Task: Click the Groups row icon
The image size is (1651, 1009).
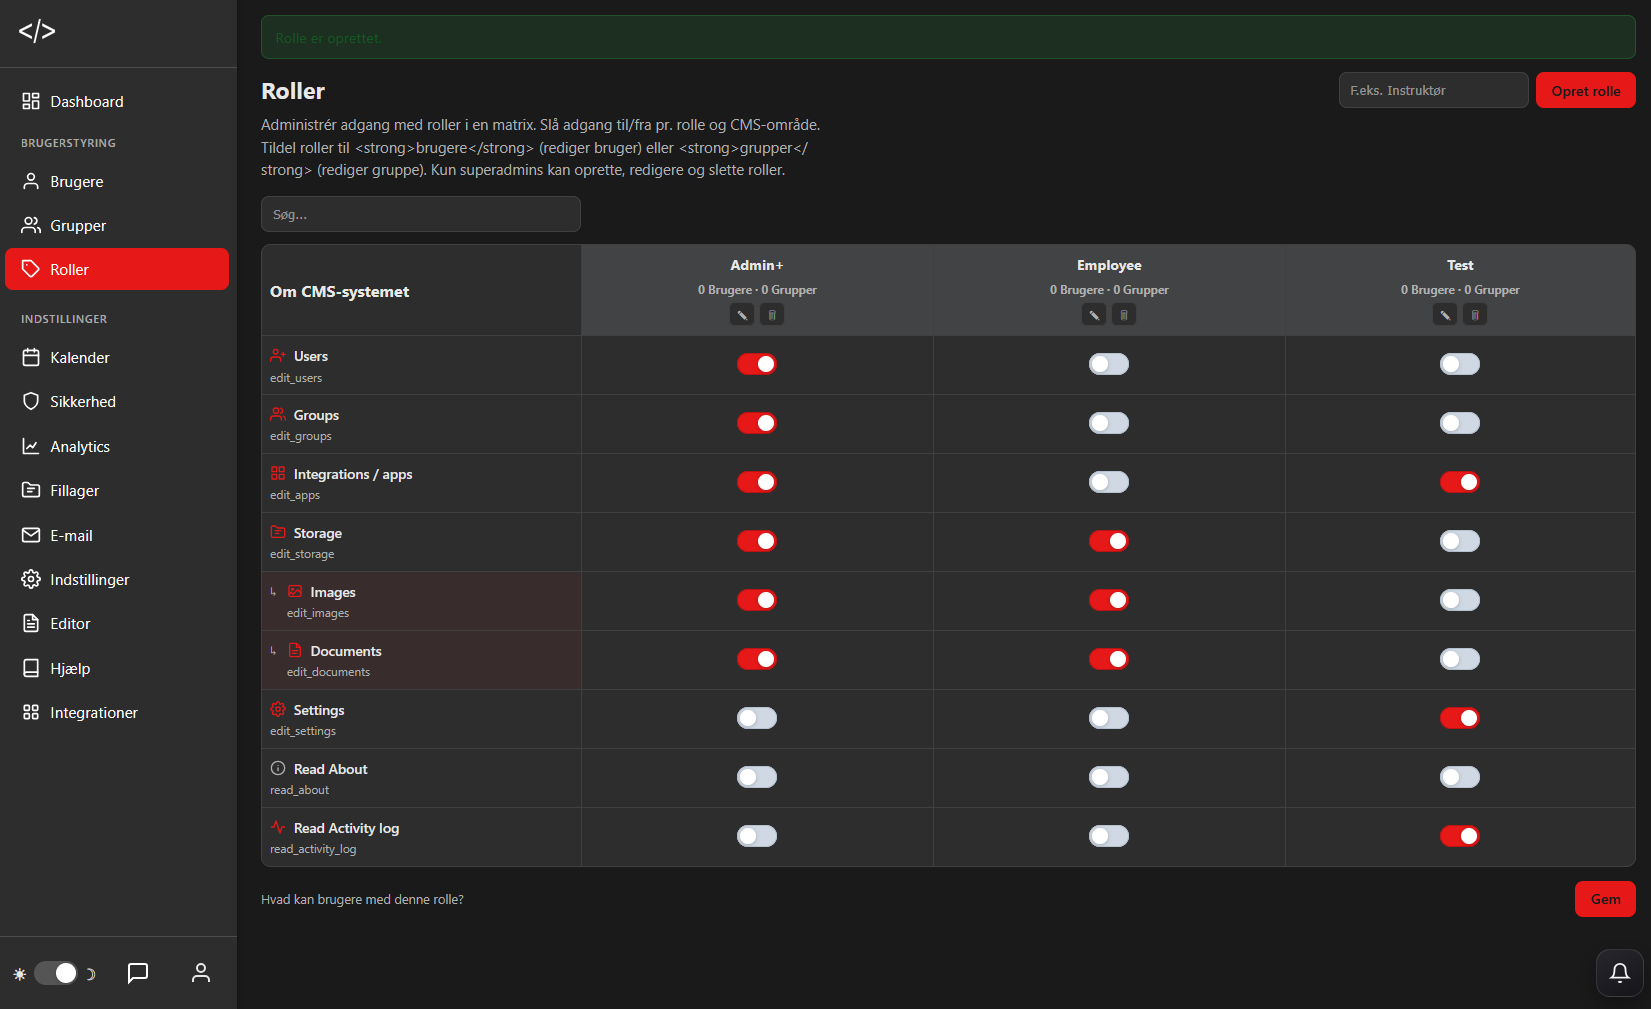Action: tap(278, 414)
